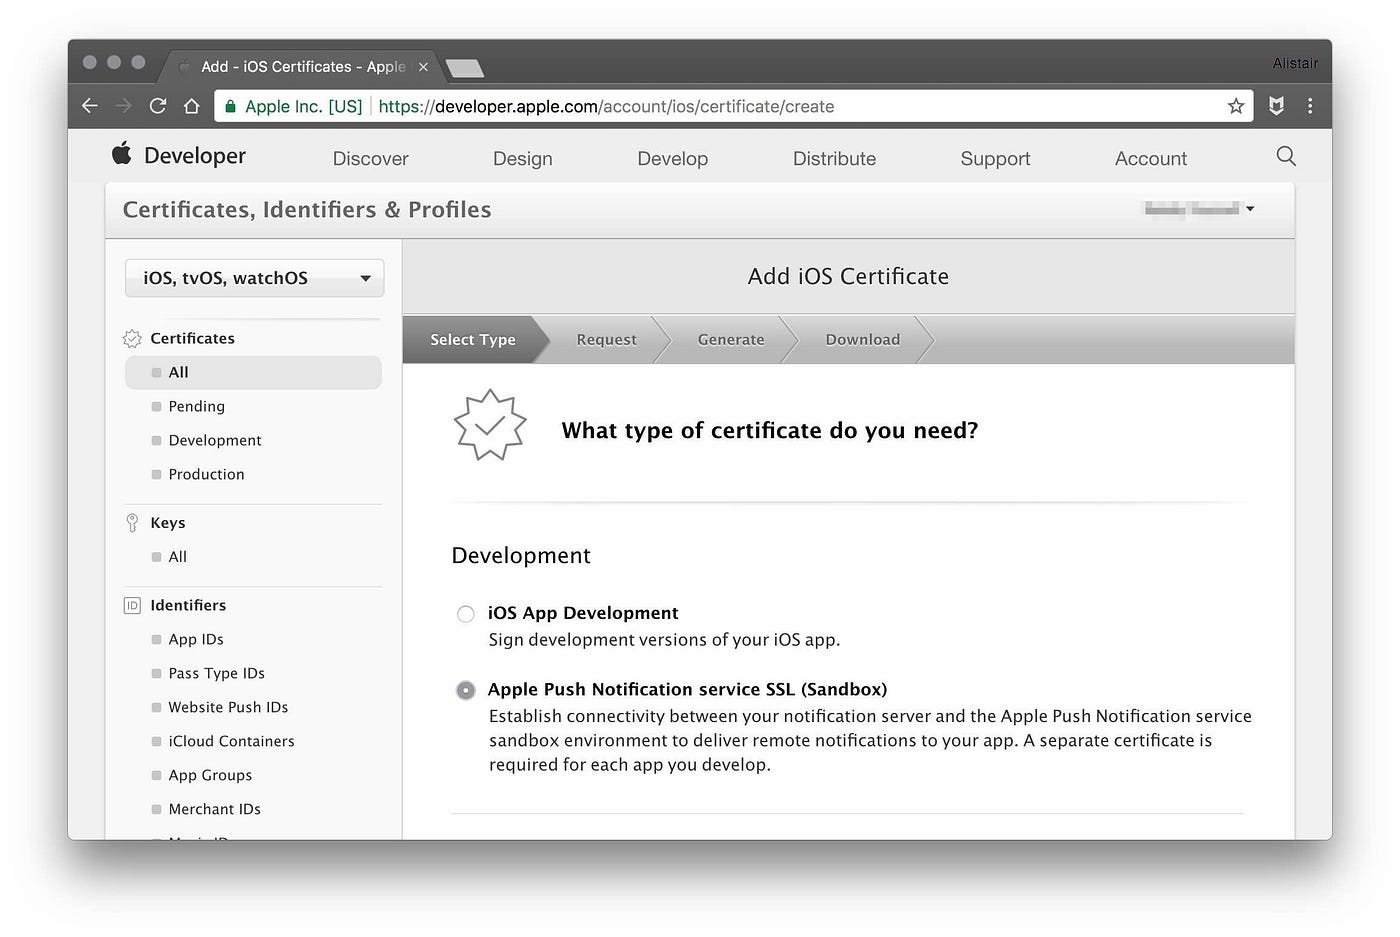The image size is (1400, 937).
Task: Open App Groups under Identifiers
Action: [x=210, y=775]
